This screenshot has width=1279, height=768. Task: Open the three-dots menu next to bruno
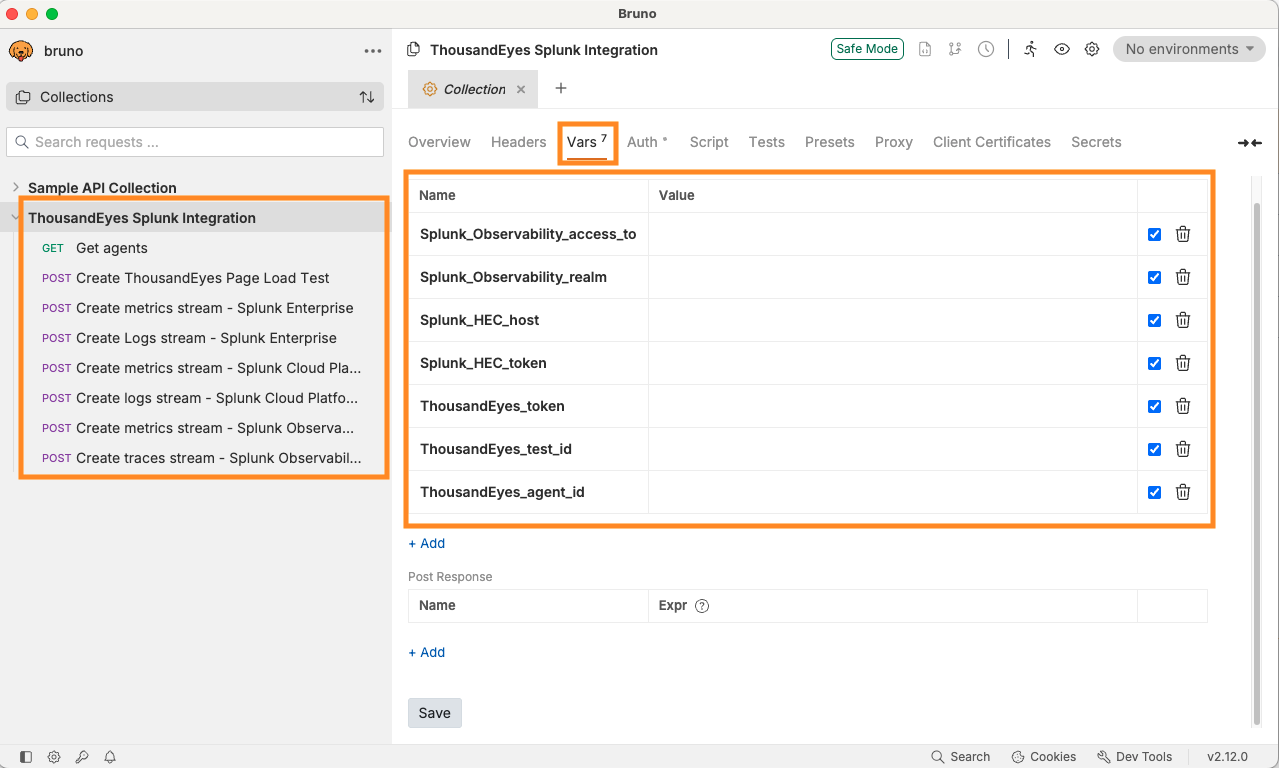pos(373,51)
